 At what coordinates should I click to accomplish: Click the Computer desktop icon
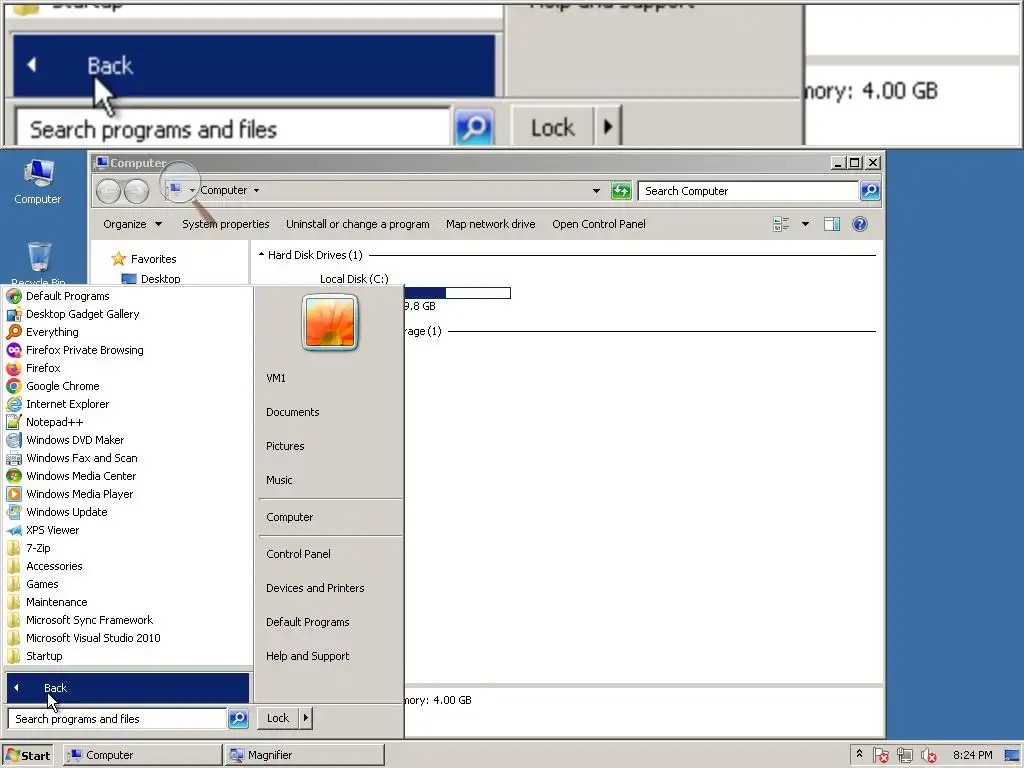(38, 181)
